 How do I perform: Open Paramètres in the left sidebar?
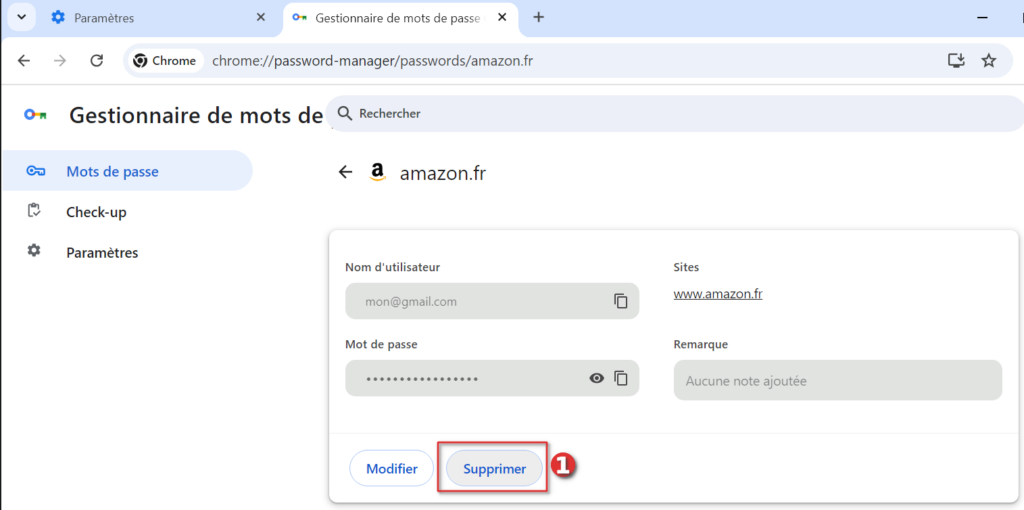click(102, 252)
